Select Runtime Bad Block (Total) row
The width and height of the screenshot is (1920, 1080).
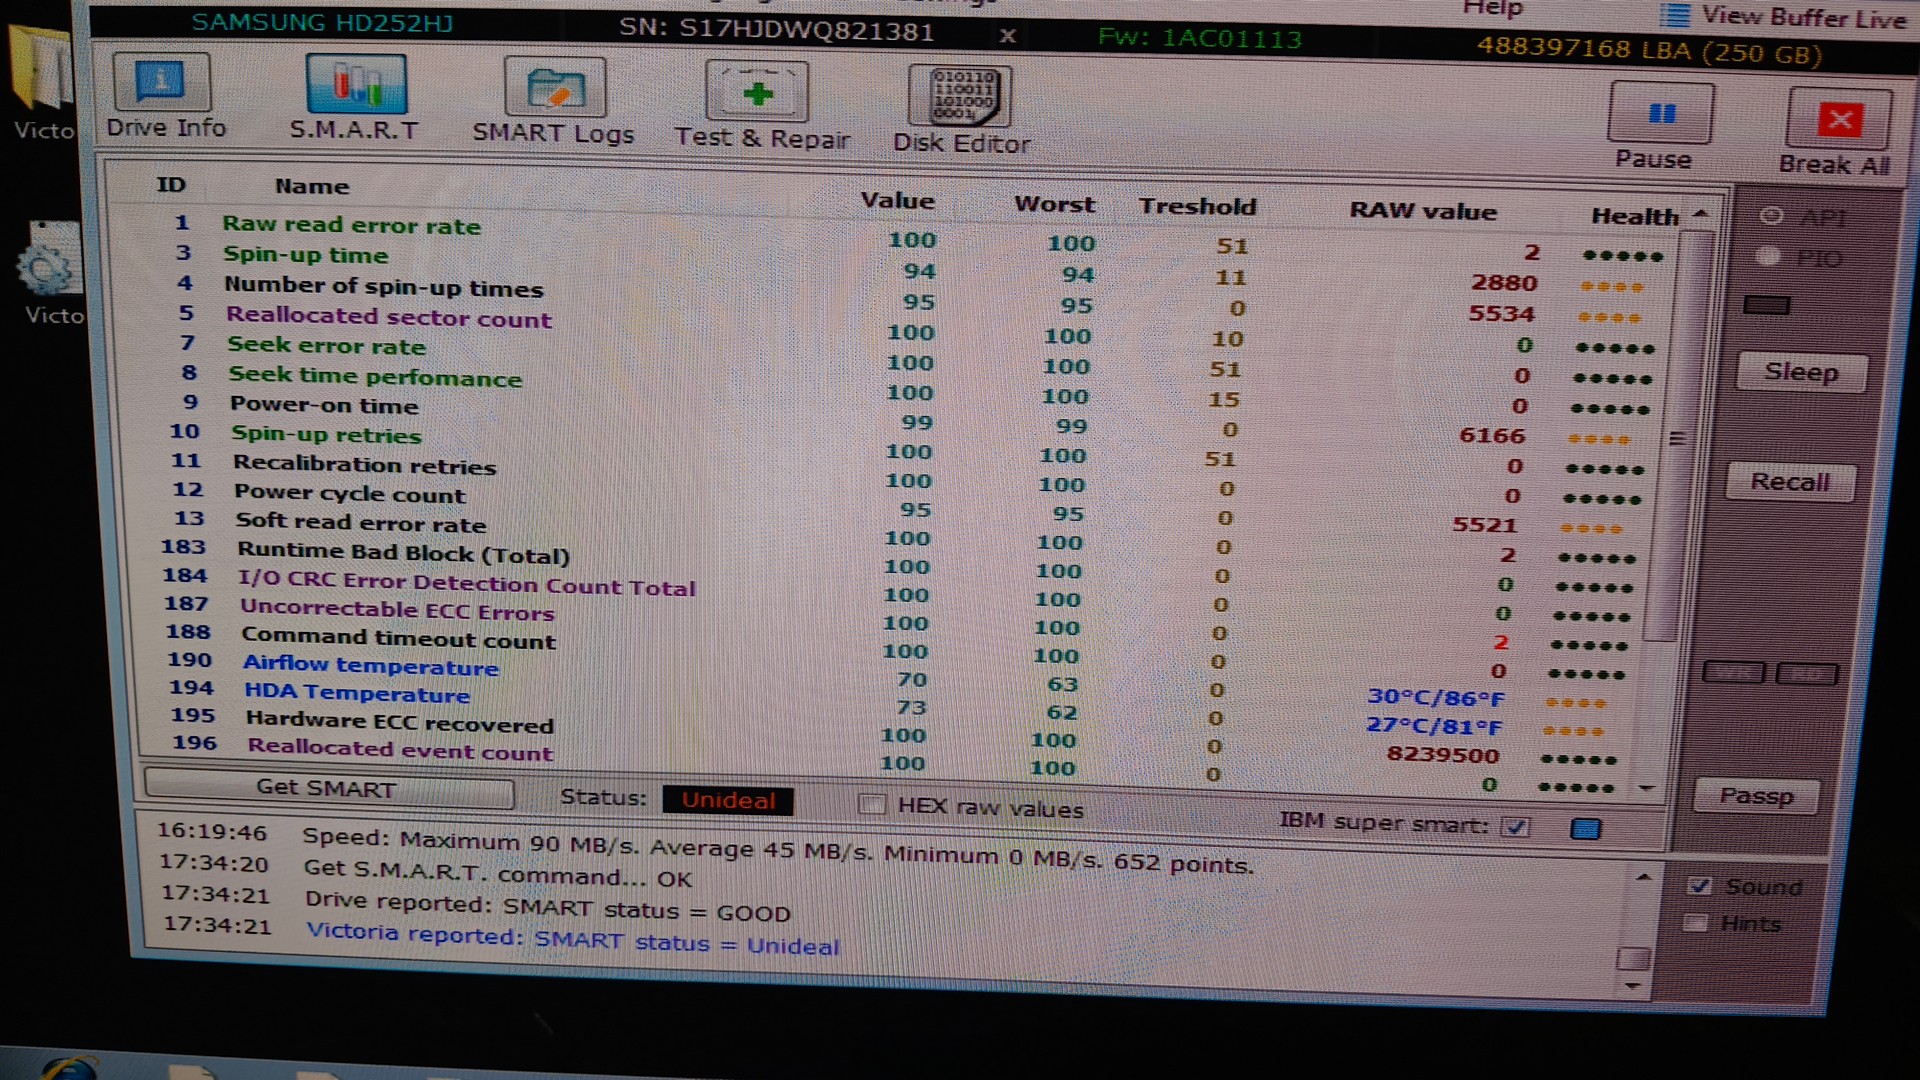pos(900,564)
